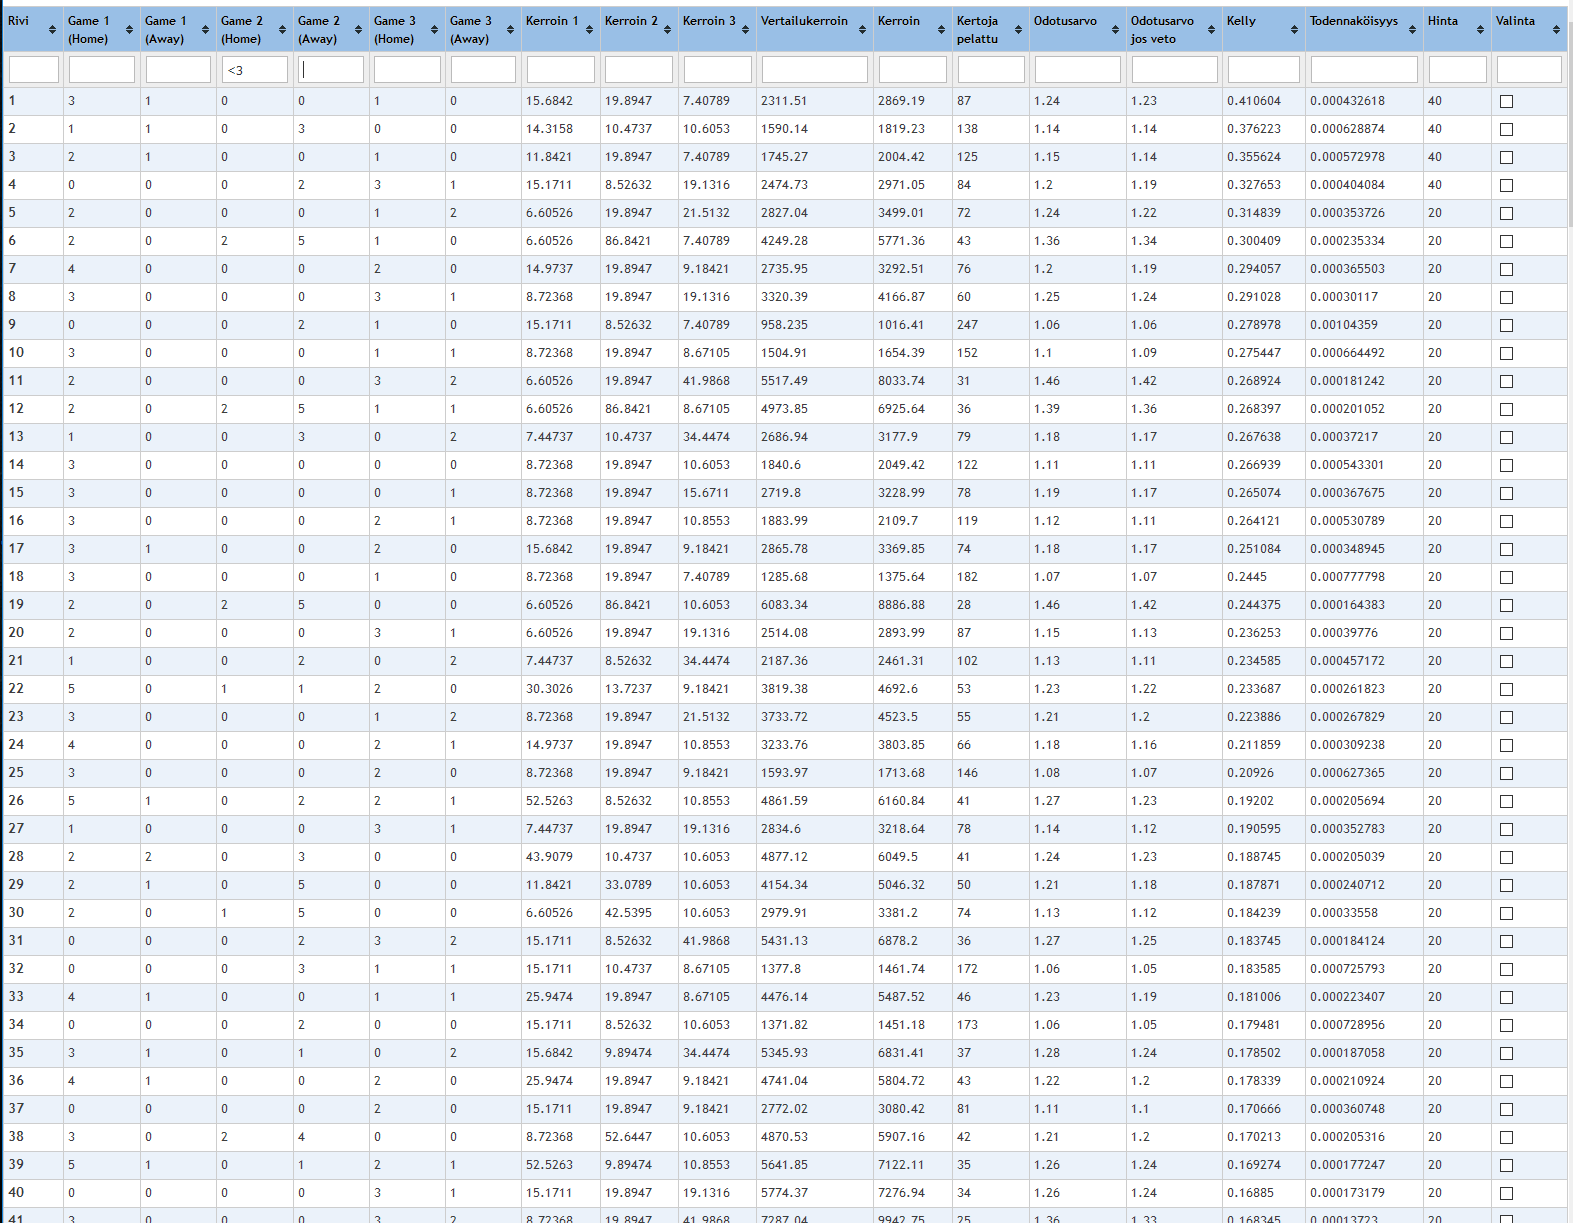Focus the Kerroin 2 filter input
The image size is (1573, 1223).
(638, 70)
